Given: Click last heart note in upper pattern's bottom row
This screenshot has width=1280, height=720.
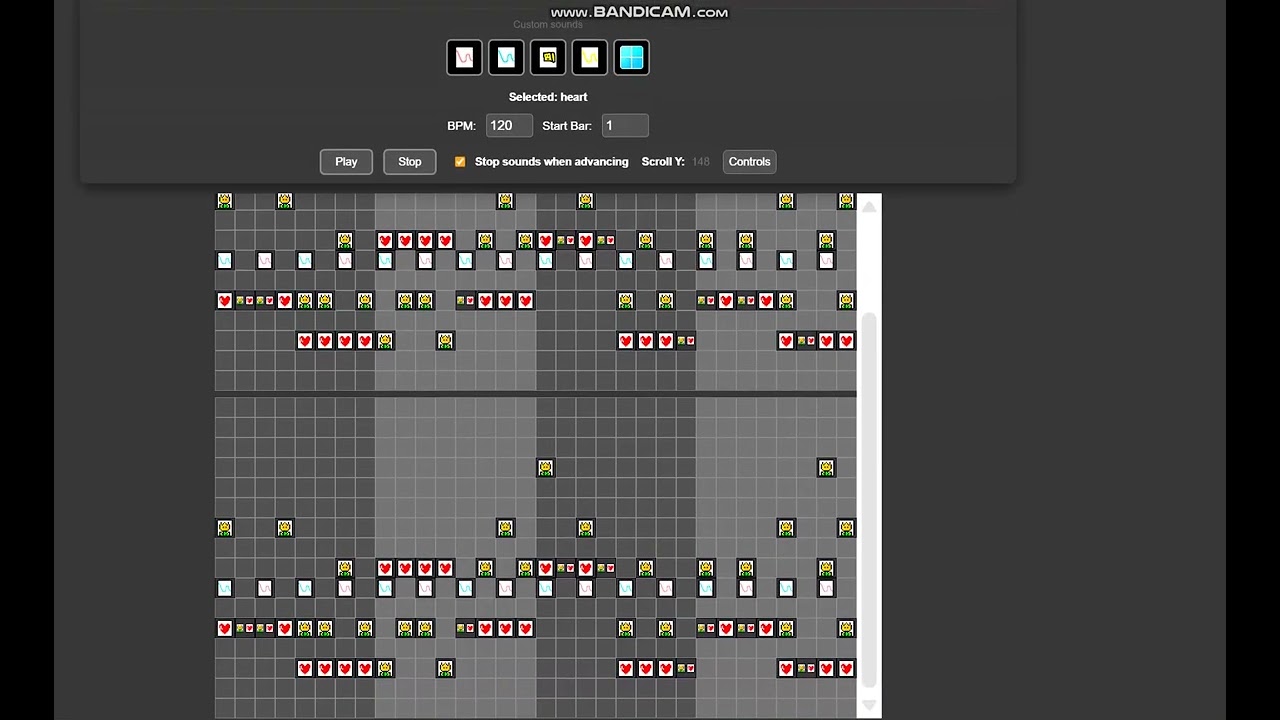Looking at the screenshot, I should coord(846,341).
